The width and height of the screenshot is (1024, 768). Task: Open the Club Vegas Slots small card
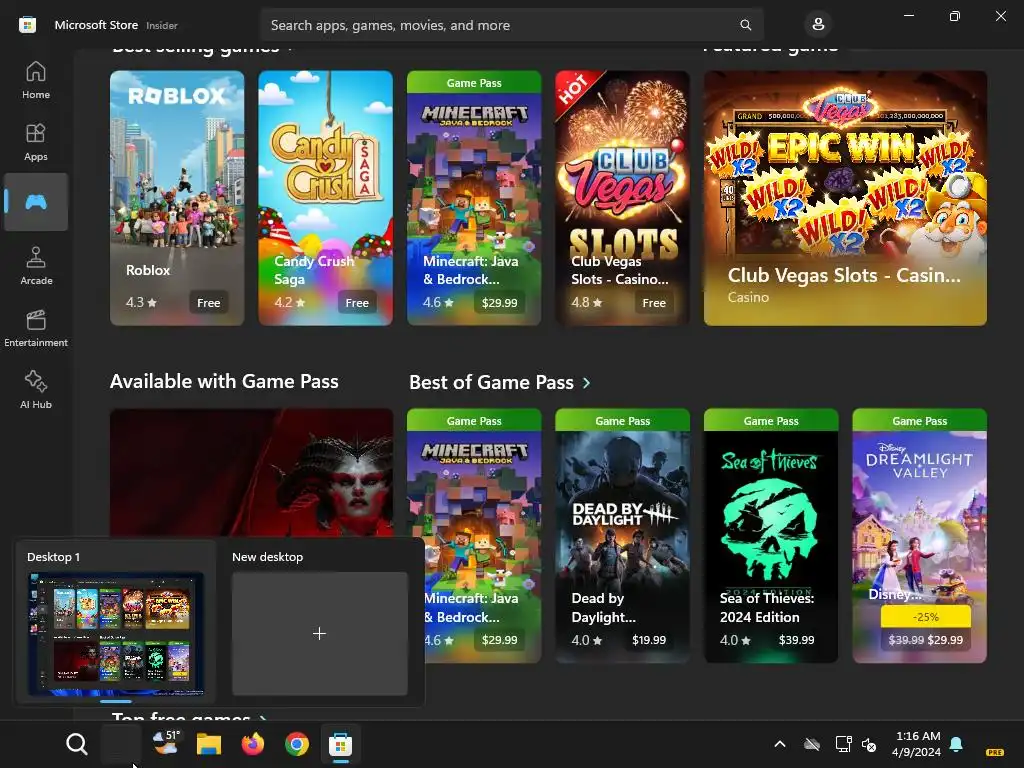[x=622, y=198]
